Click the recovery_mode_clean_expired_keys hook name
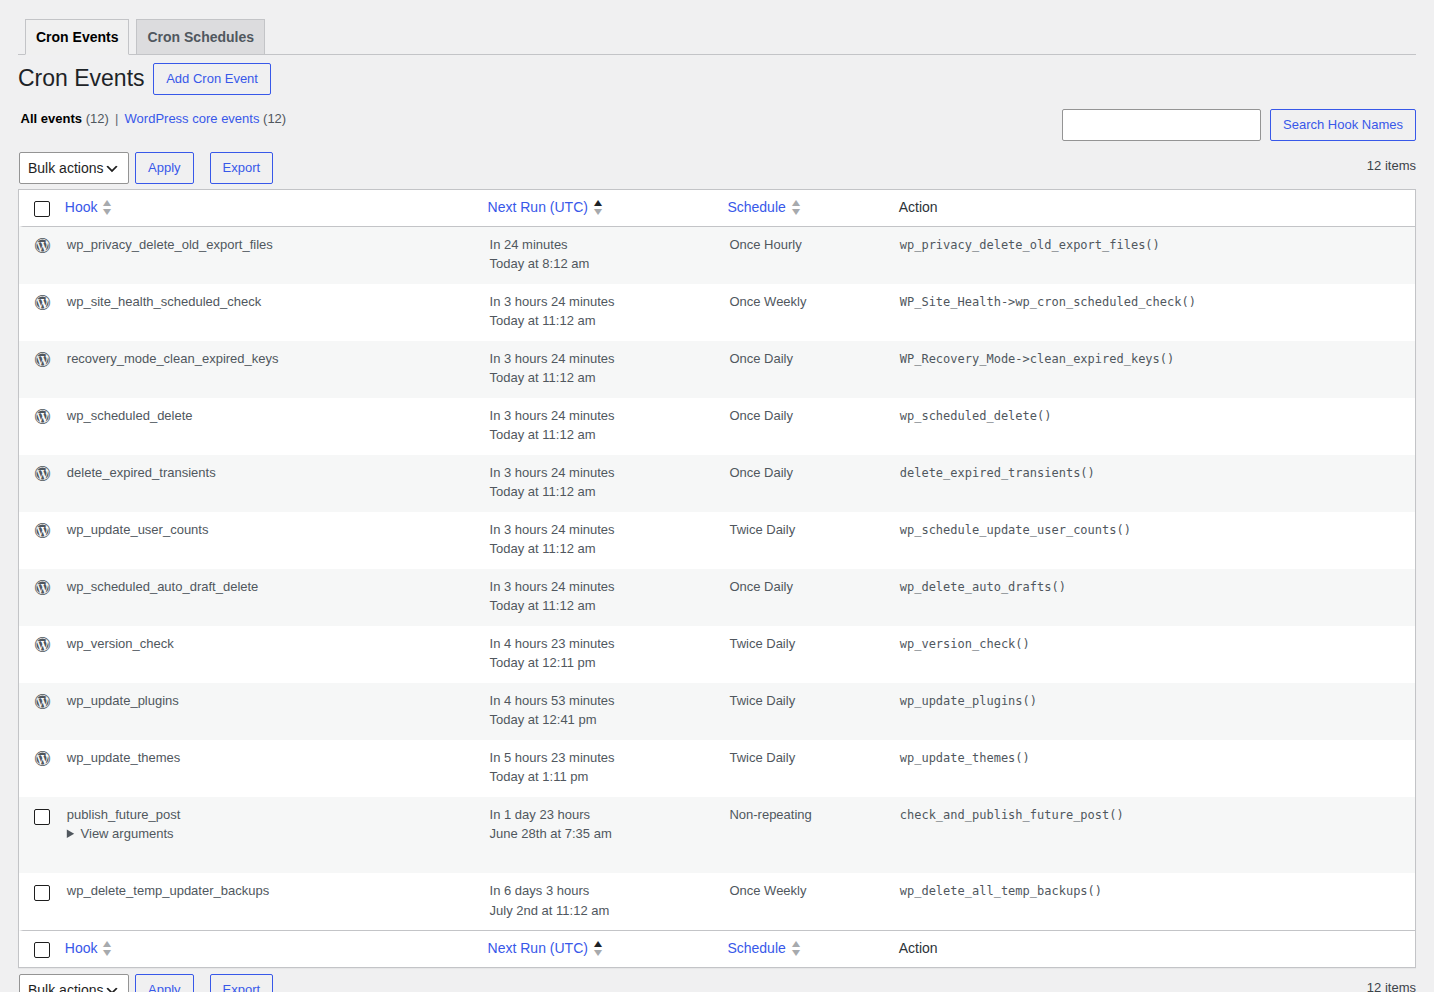The height and width of the screenshot is (992, 1434). coord(172,359)
